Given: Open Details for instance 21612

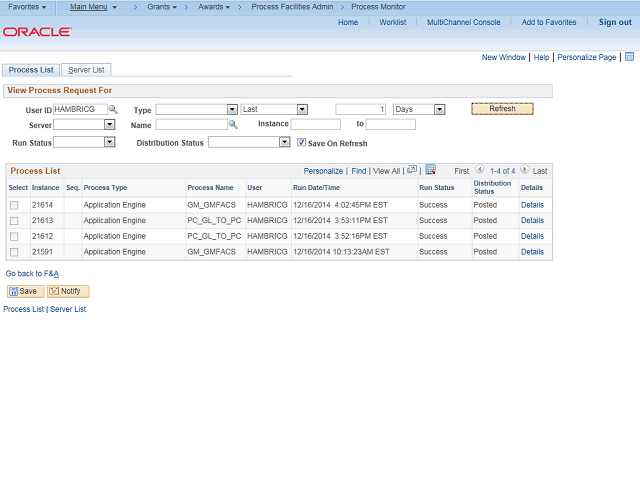Looking at the screenshot, I should [x=532, y=236].
